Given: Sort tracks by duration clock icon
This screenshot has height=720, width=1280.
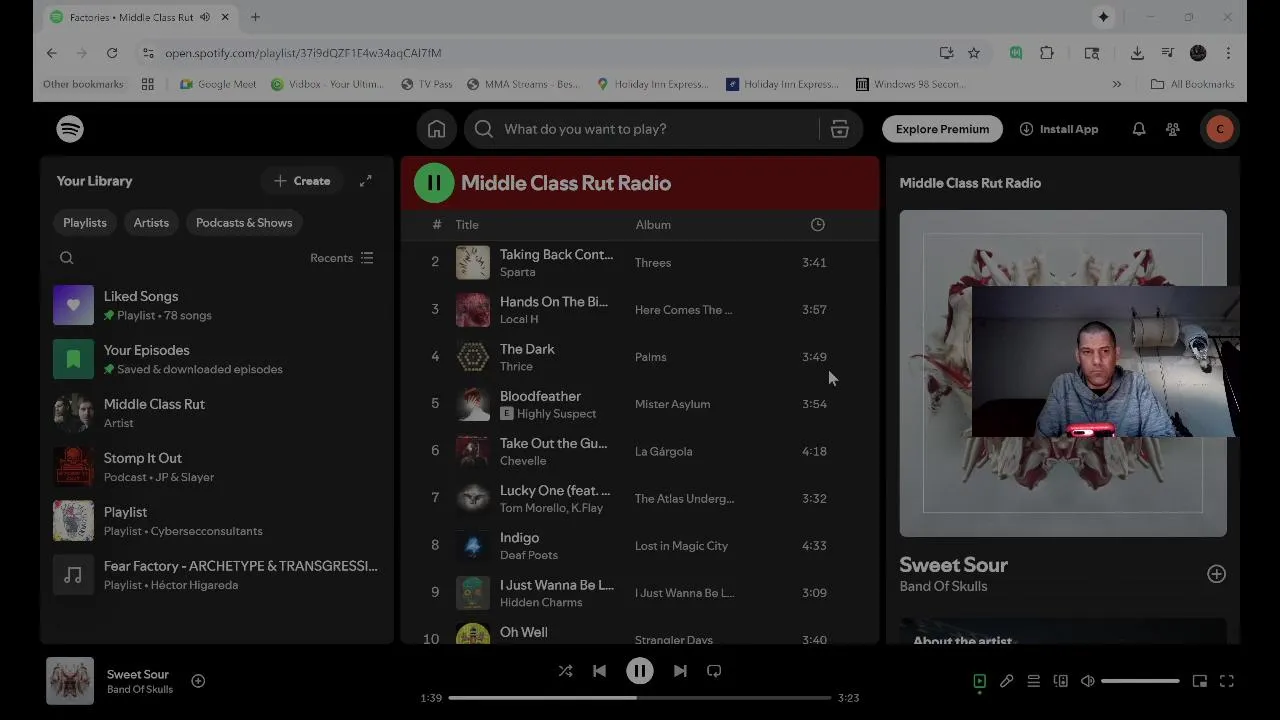Looking at the screenshot, I should click(817, 225).
